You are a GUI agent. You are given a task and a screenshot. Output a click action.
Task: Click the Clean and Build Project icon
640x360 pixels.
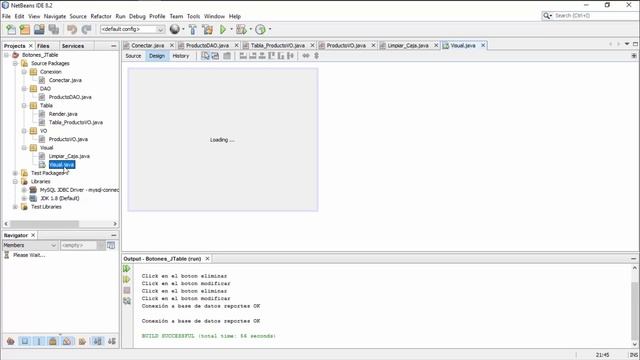point(207,29)
